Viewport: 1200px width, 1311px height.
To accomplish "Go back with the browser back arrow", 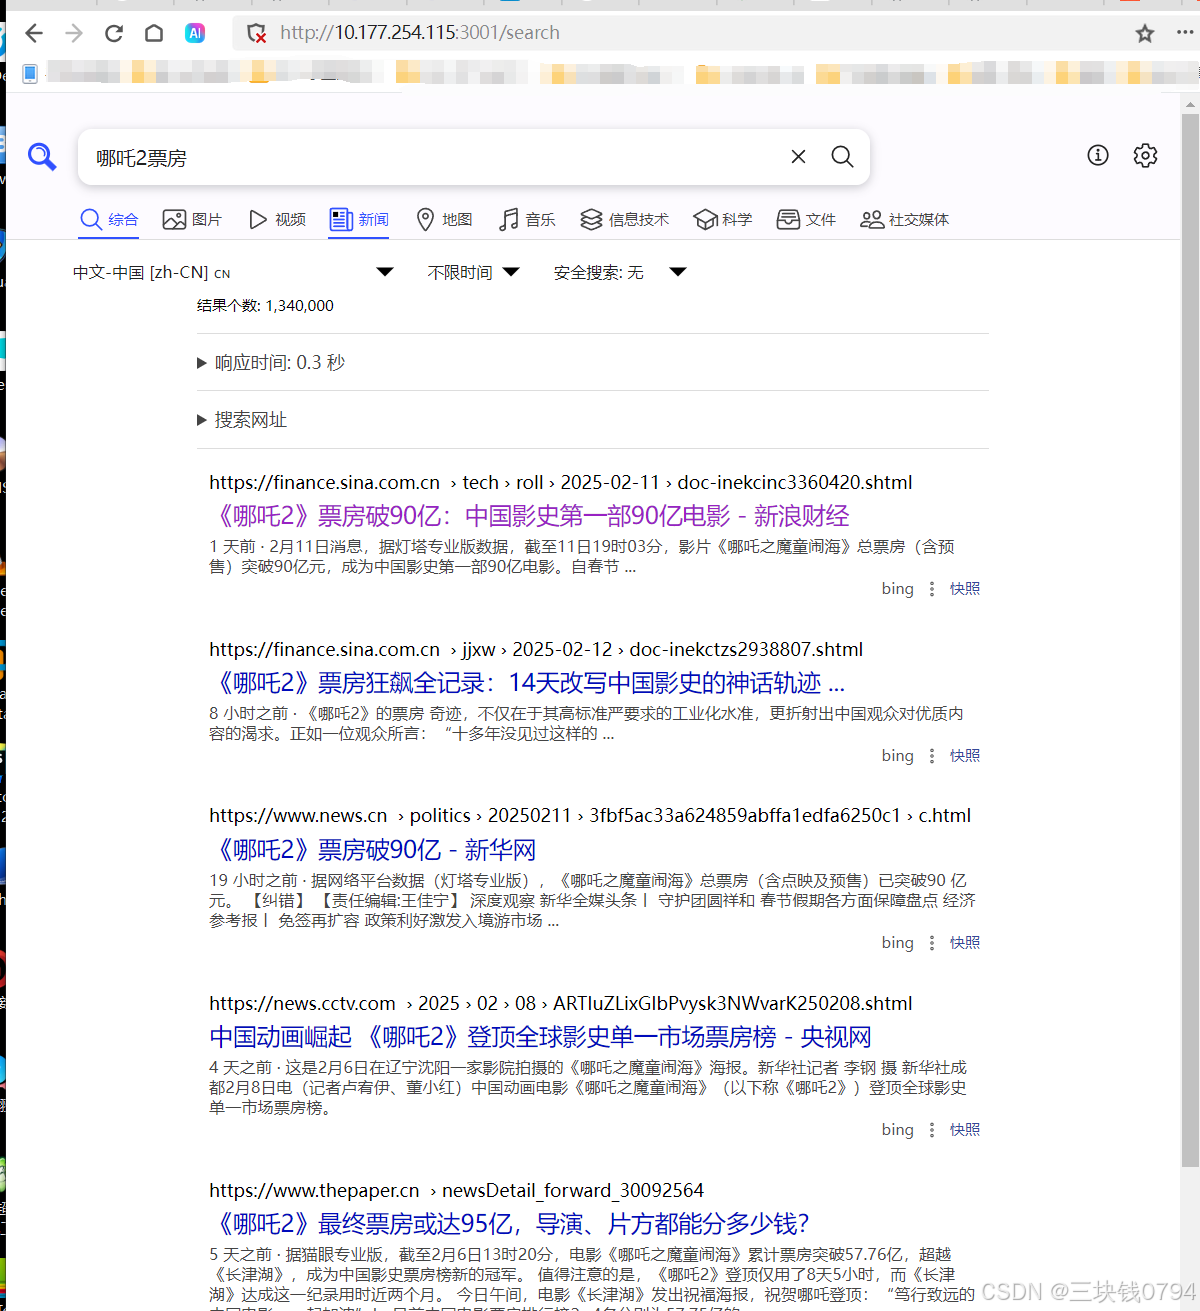I will click(x=34, y=33).
